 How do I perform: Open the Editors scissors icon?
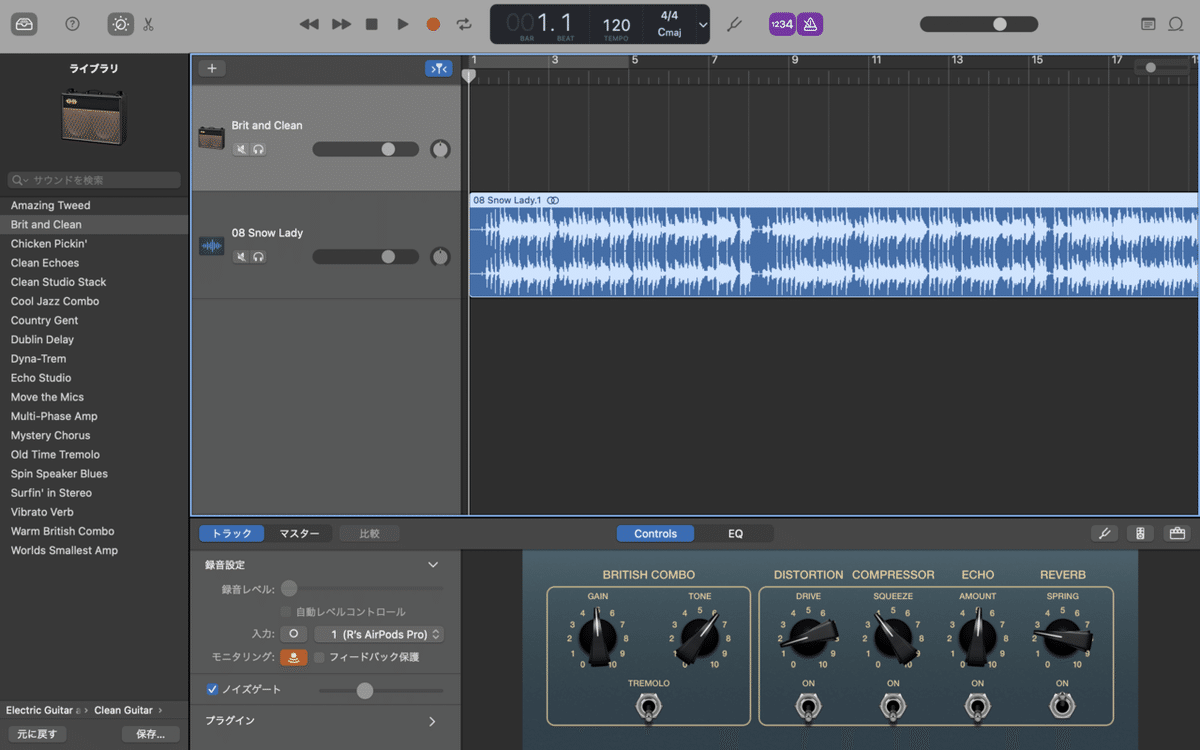click(x=148, y=24)
